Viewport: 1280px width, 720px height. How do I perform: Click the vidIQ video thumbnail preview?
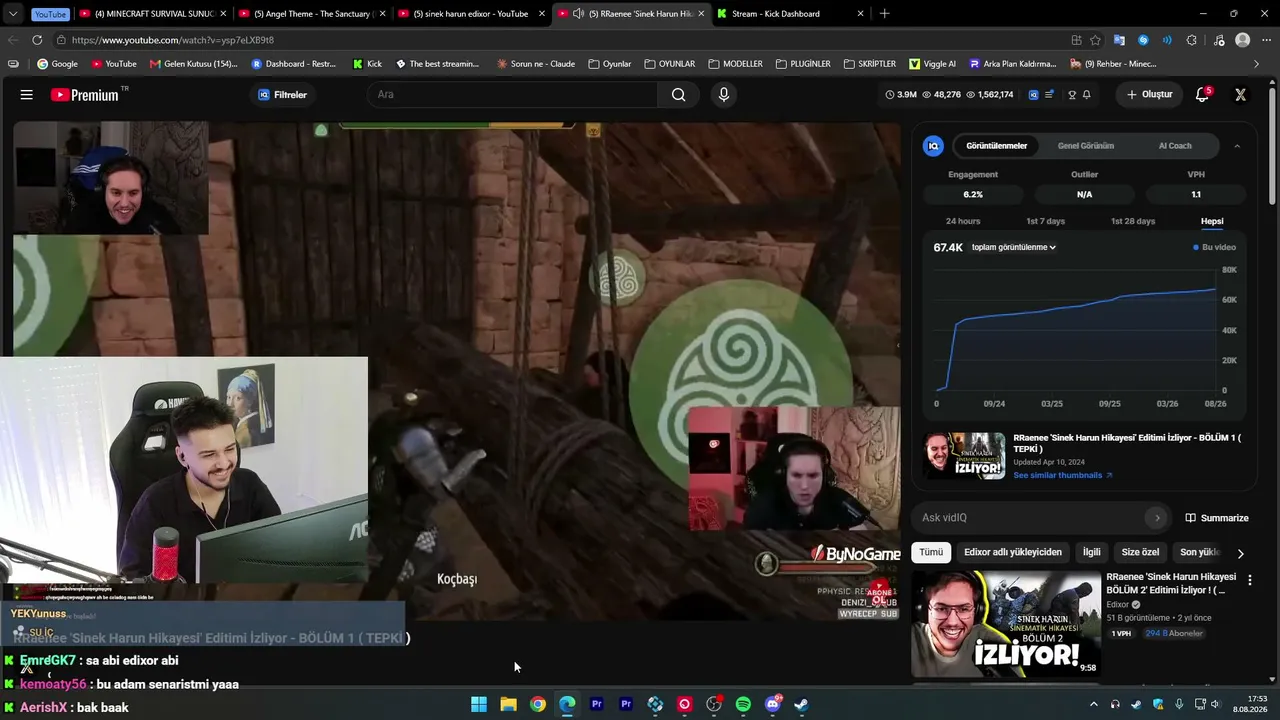(x=964, y=456)
